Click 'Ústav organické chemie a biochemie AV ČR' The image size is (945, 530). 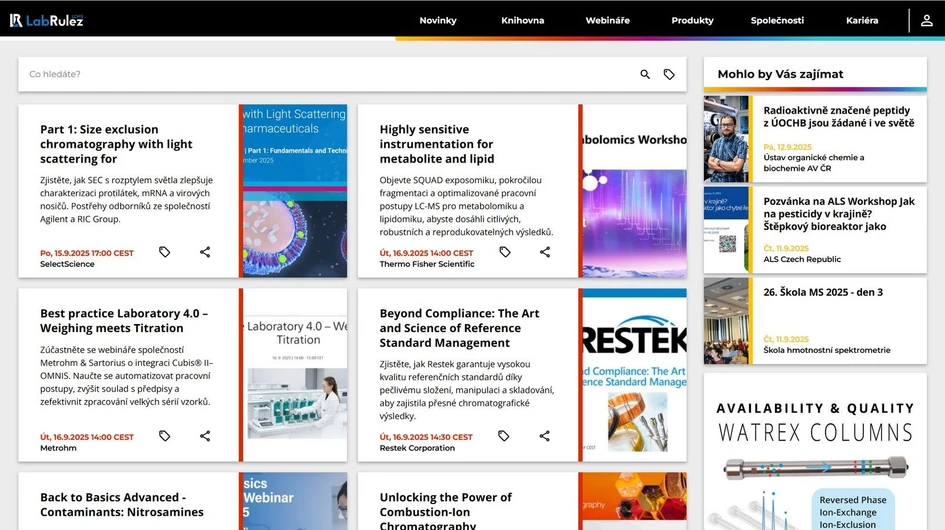814,163
